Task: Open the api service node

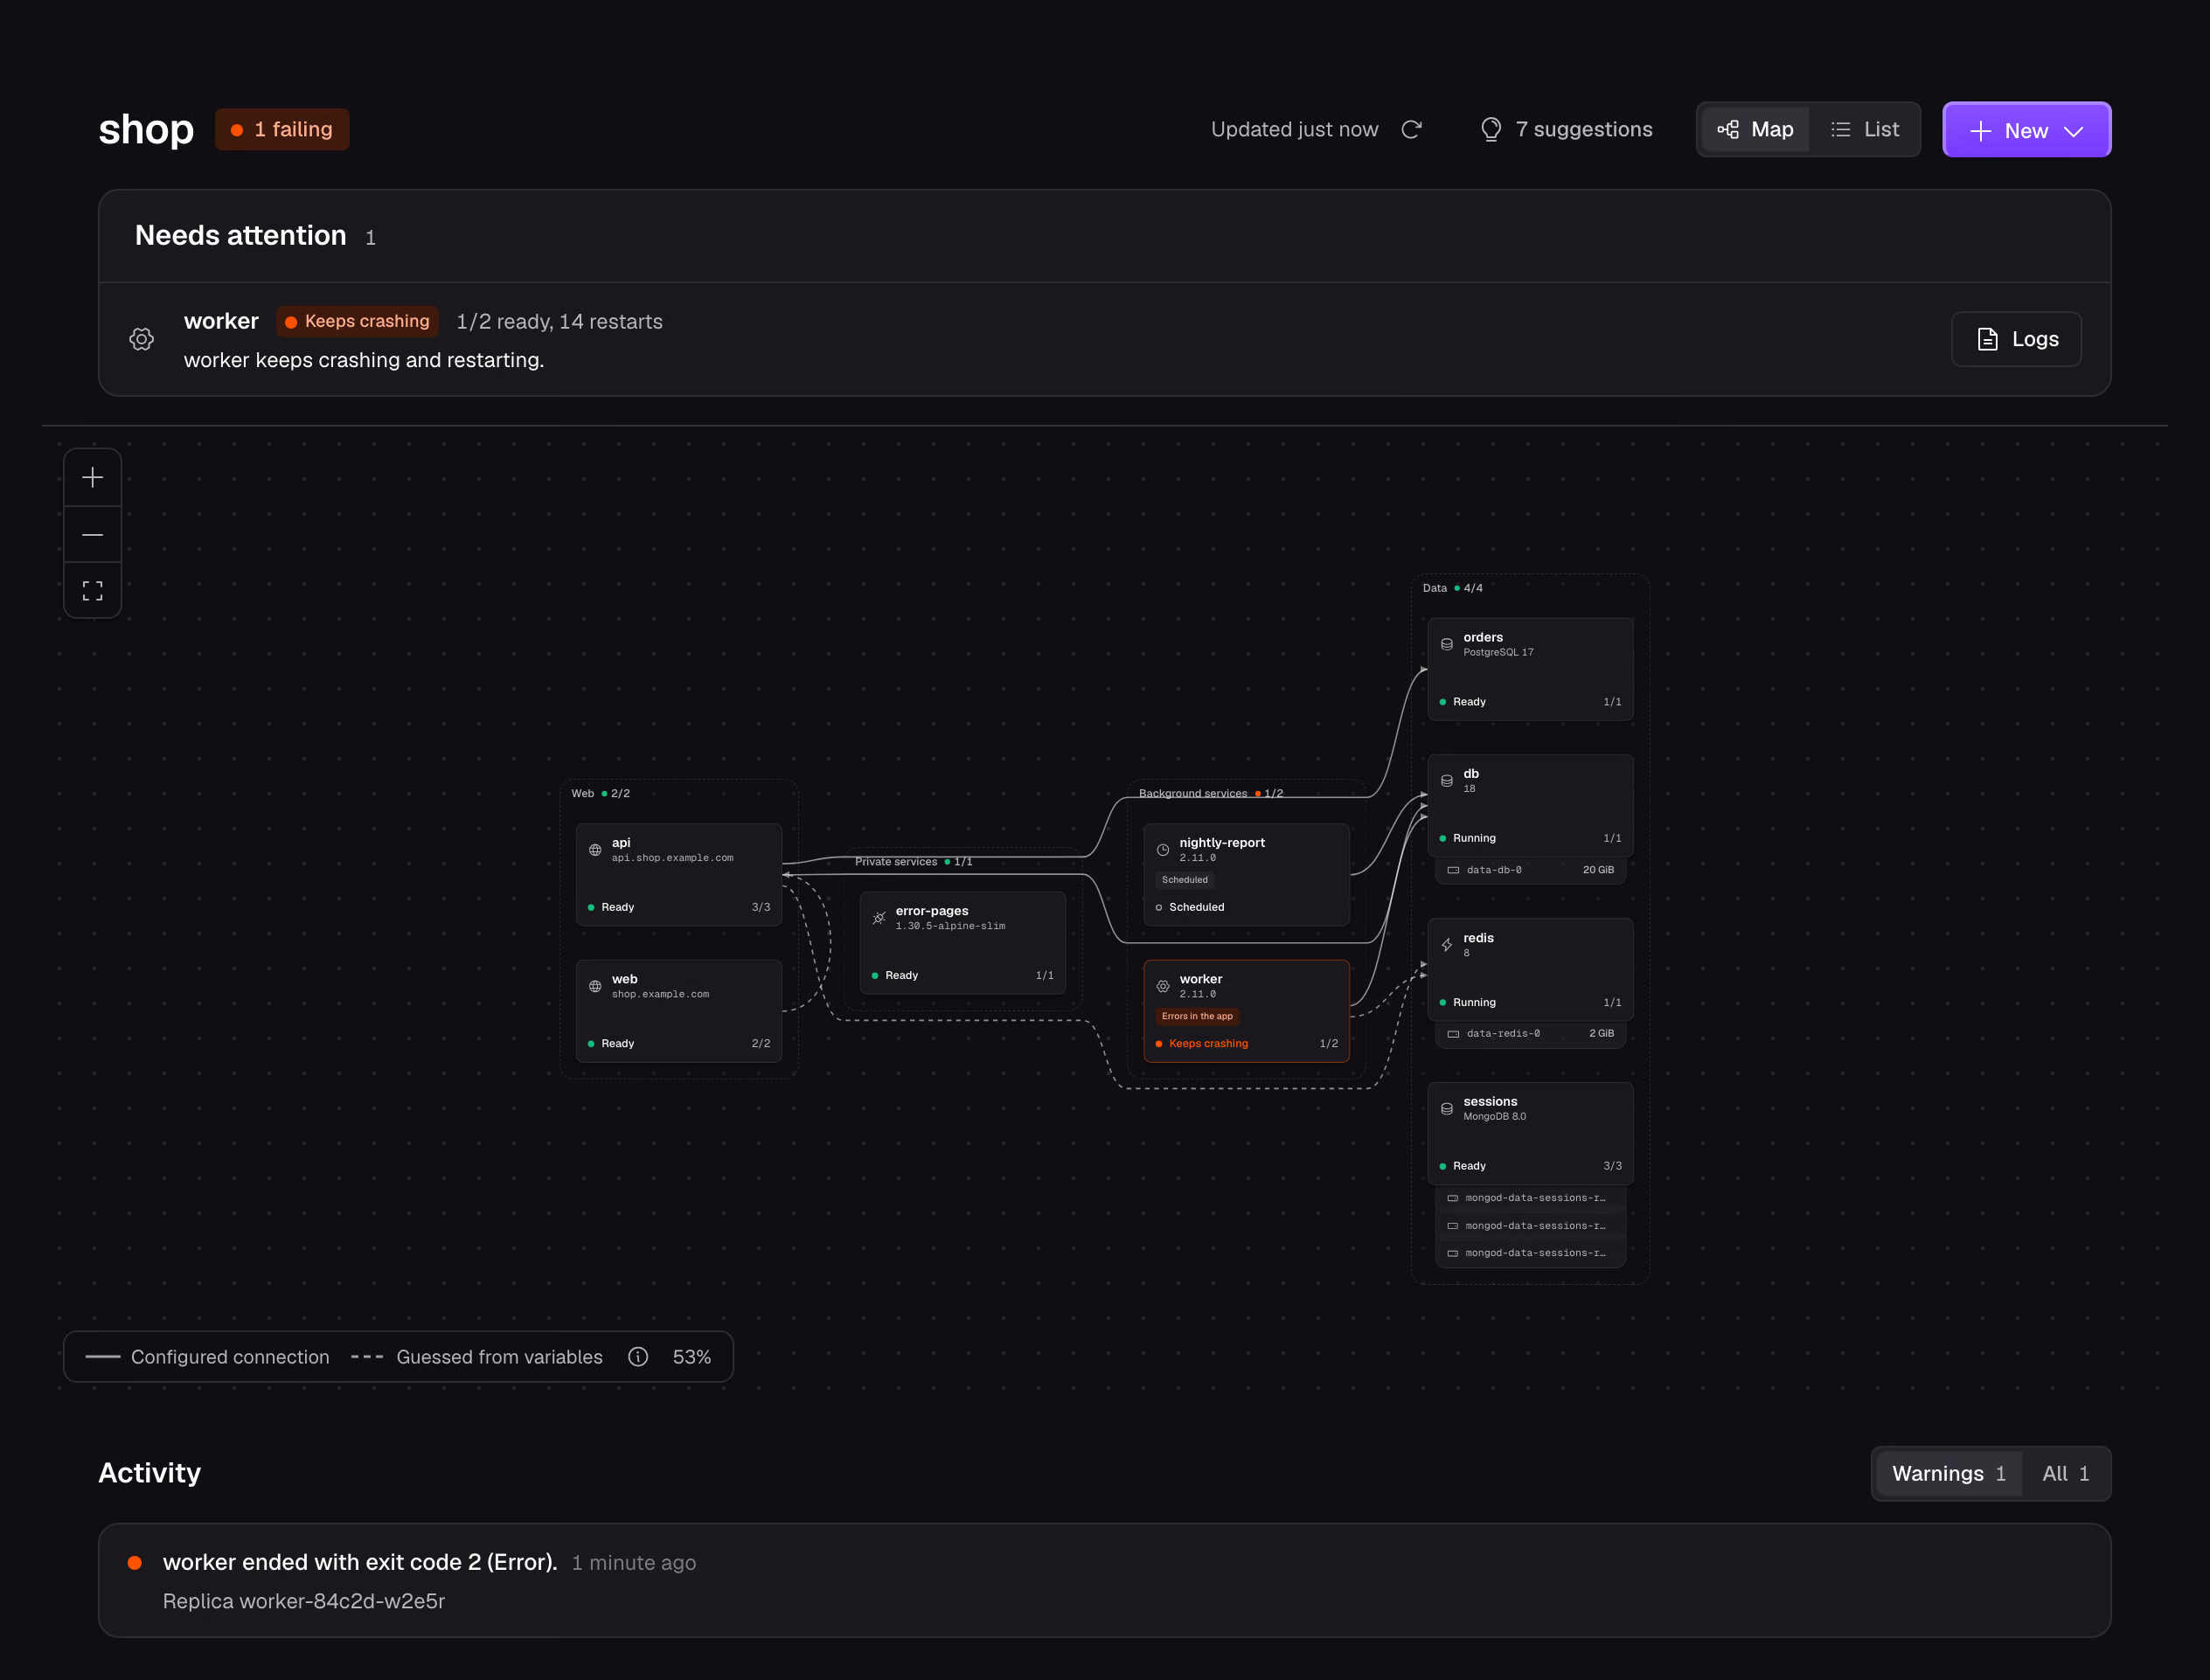Action: 679,875
